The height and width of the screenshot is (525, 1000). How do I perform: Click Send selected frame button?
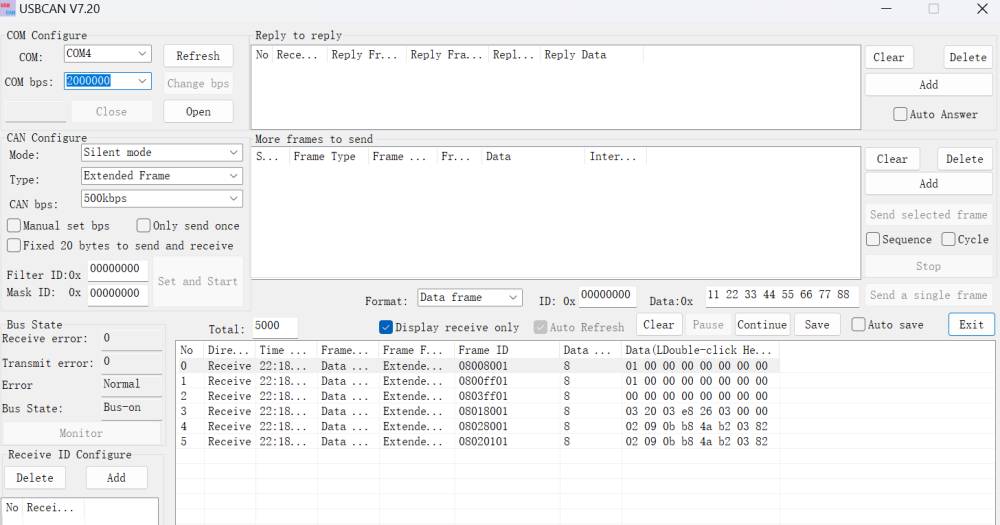[929, 215]
